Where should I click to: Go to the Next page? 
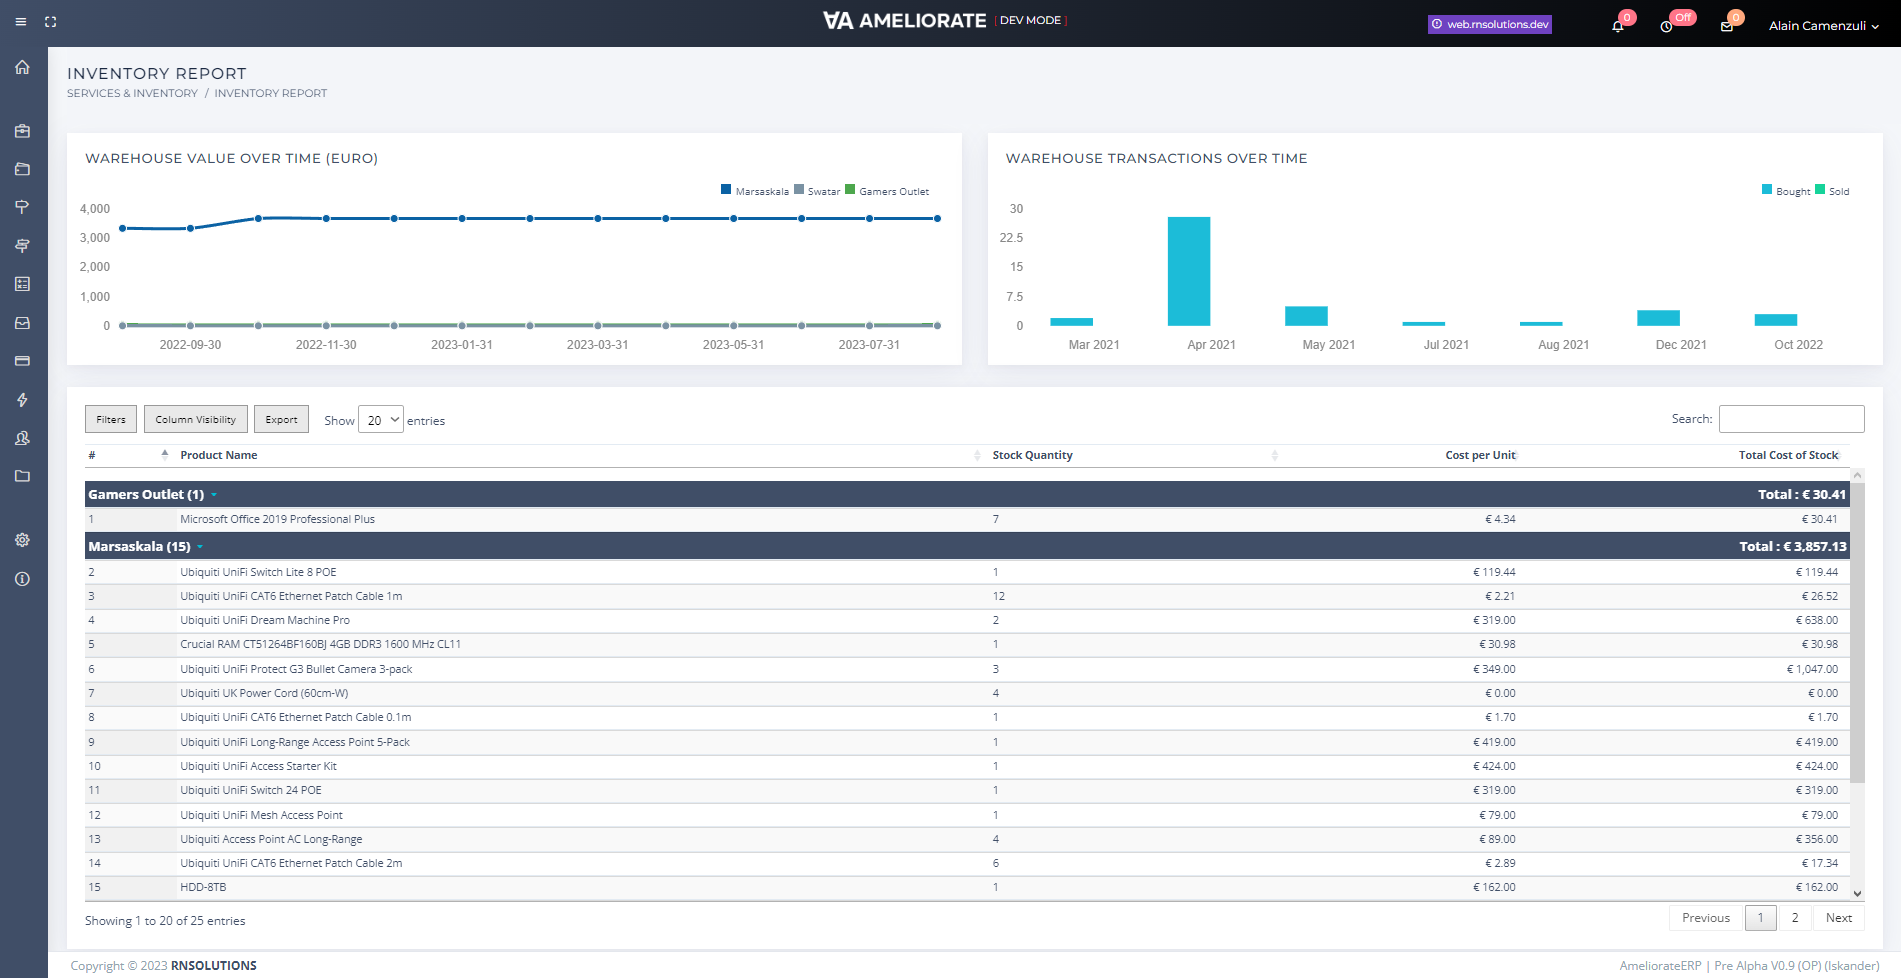tap(1839, 918)
